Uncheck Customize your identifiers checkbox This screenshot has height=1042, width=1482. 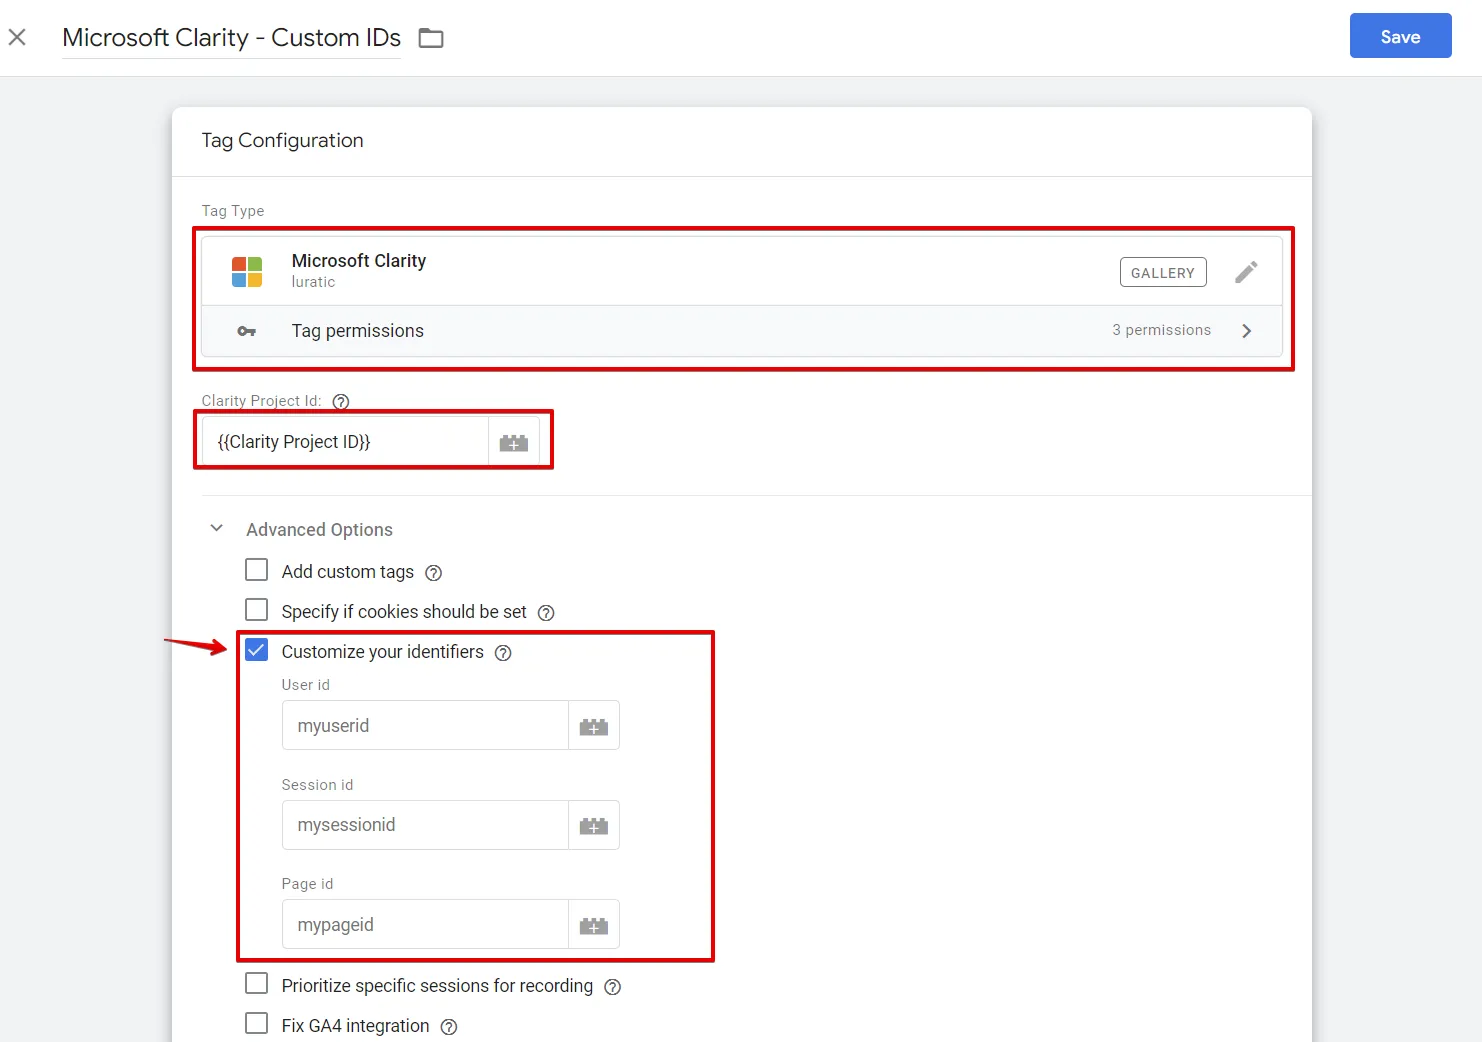tap(257, 650)
